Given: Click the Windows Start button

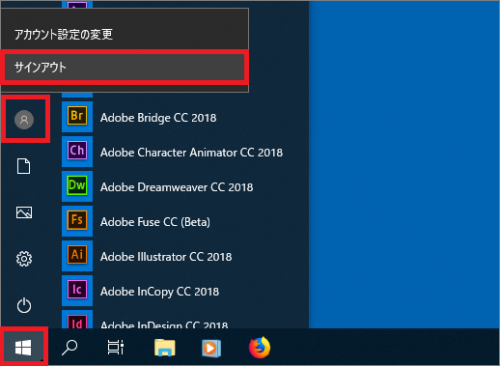Looking at the screenshot, I should point(23,347).
